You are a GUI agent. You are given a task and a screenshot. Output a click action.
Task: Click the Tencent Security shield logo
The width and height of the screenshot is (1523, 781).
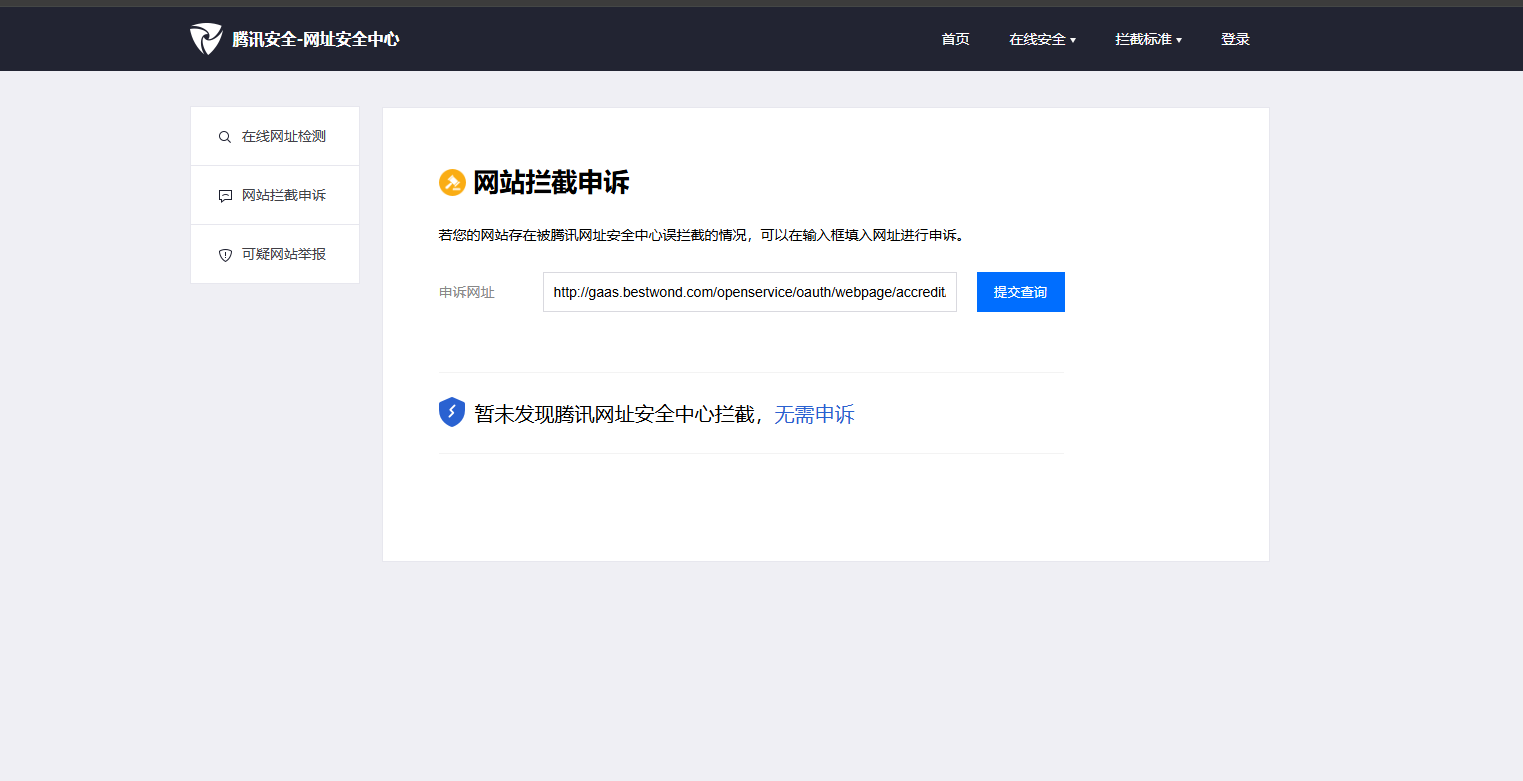click(206, 39)
